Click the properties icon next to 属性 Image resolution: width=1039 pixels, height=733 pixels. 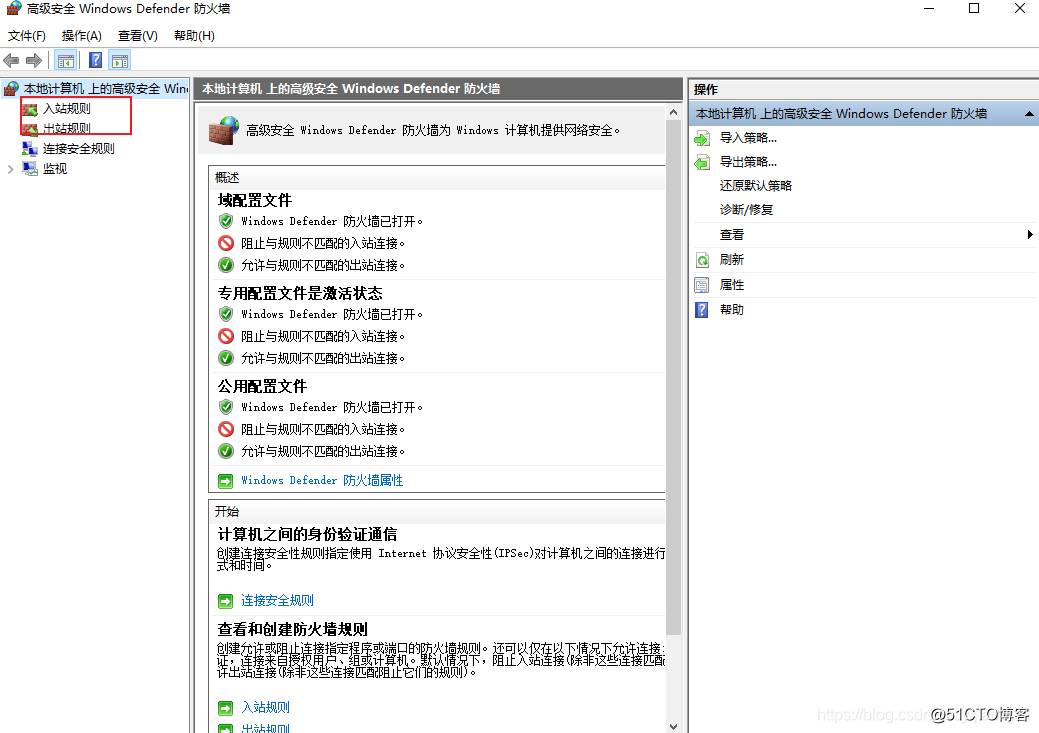point(702,286)
